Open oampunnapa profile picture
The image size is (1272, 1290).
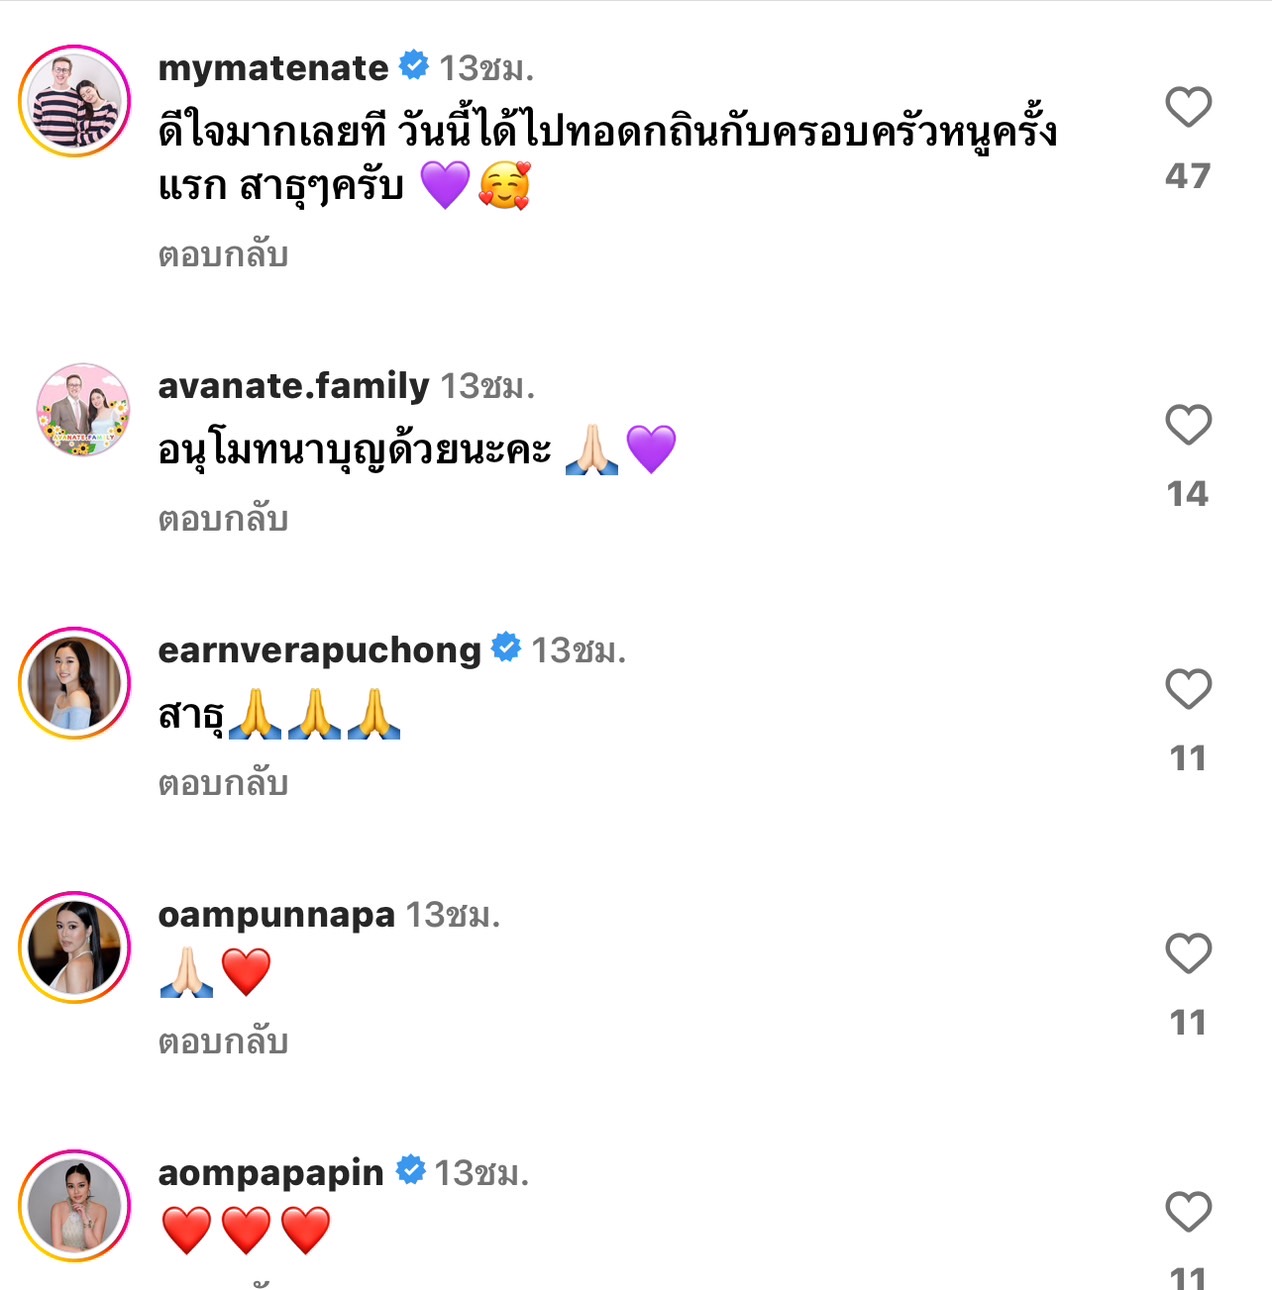pos(75,947)
